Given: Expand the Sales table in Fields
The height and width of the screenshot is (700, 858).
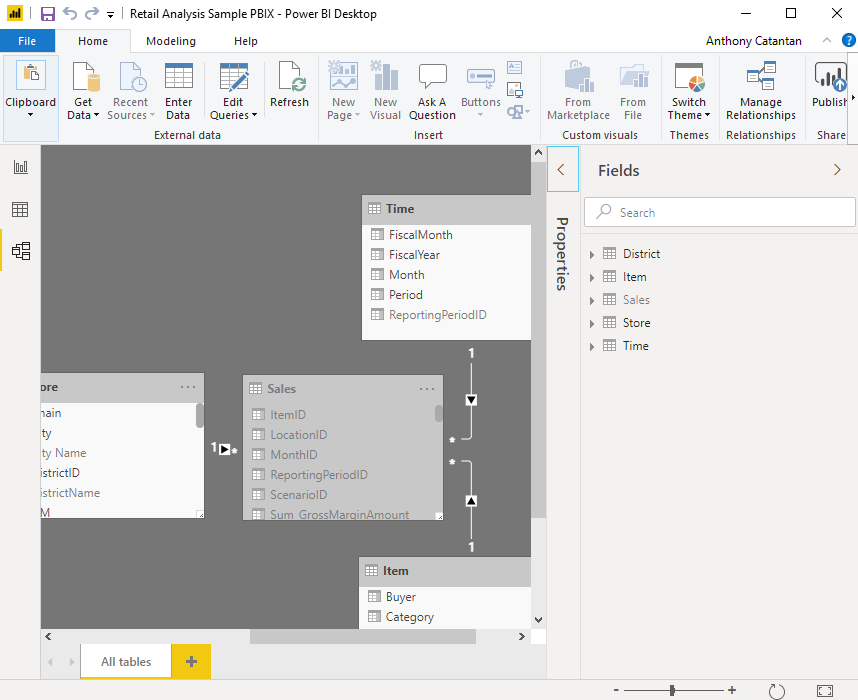Looking at the screenshot, I should coord(592,300).
